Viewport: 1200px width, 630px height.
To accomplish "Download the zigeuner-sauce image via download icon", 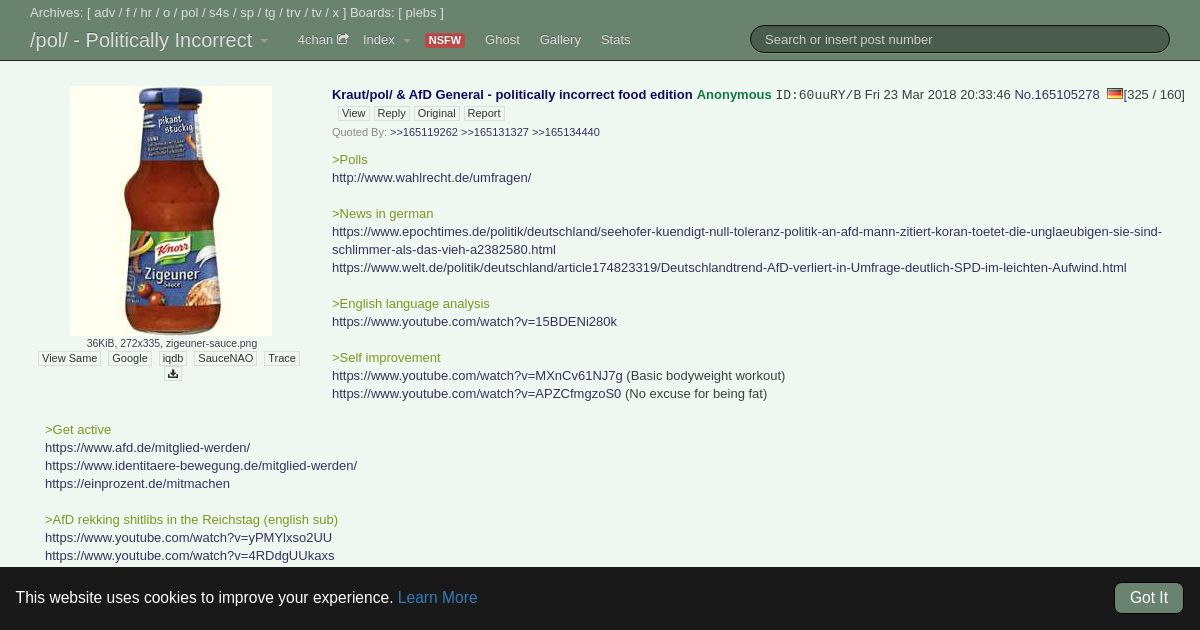I will [173, 374].
